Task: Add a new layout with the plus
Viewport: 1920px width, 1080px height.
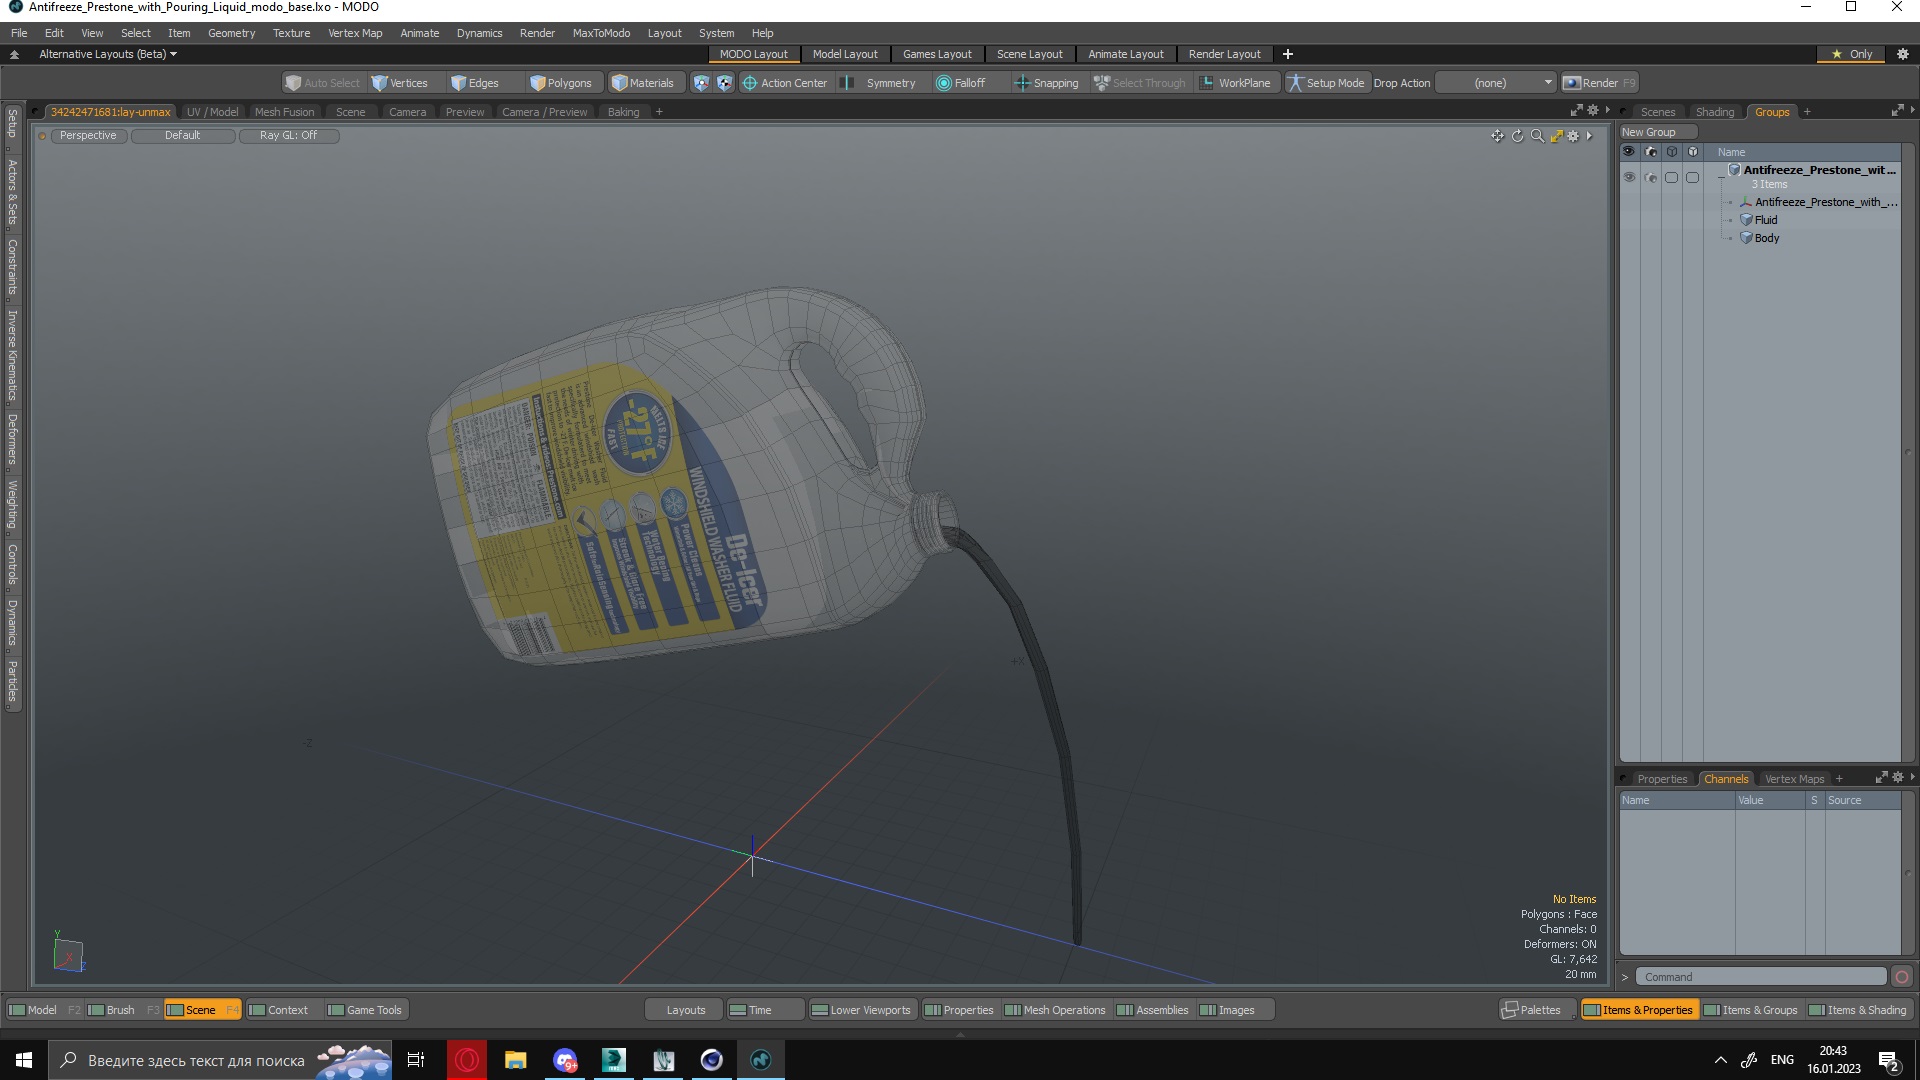Action: (x=1288, y=54)
